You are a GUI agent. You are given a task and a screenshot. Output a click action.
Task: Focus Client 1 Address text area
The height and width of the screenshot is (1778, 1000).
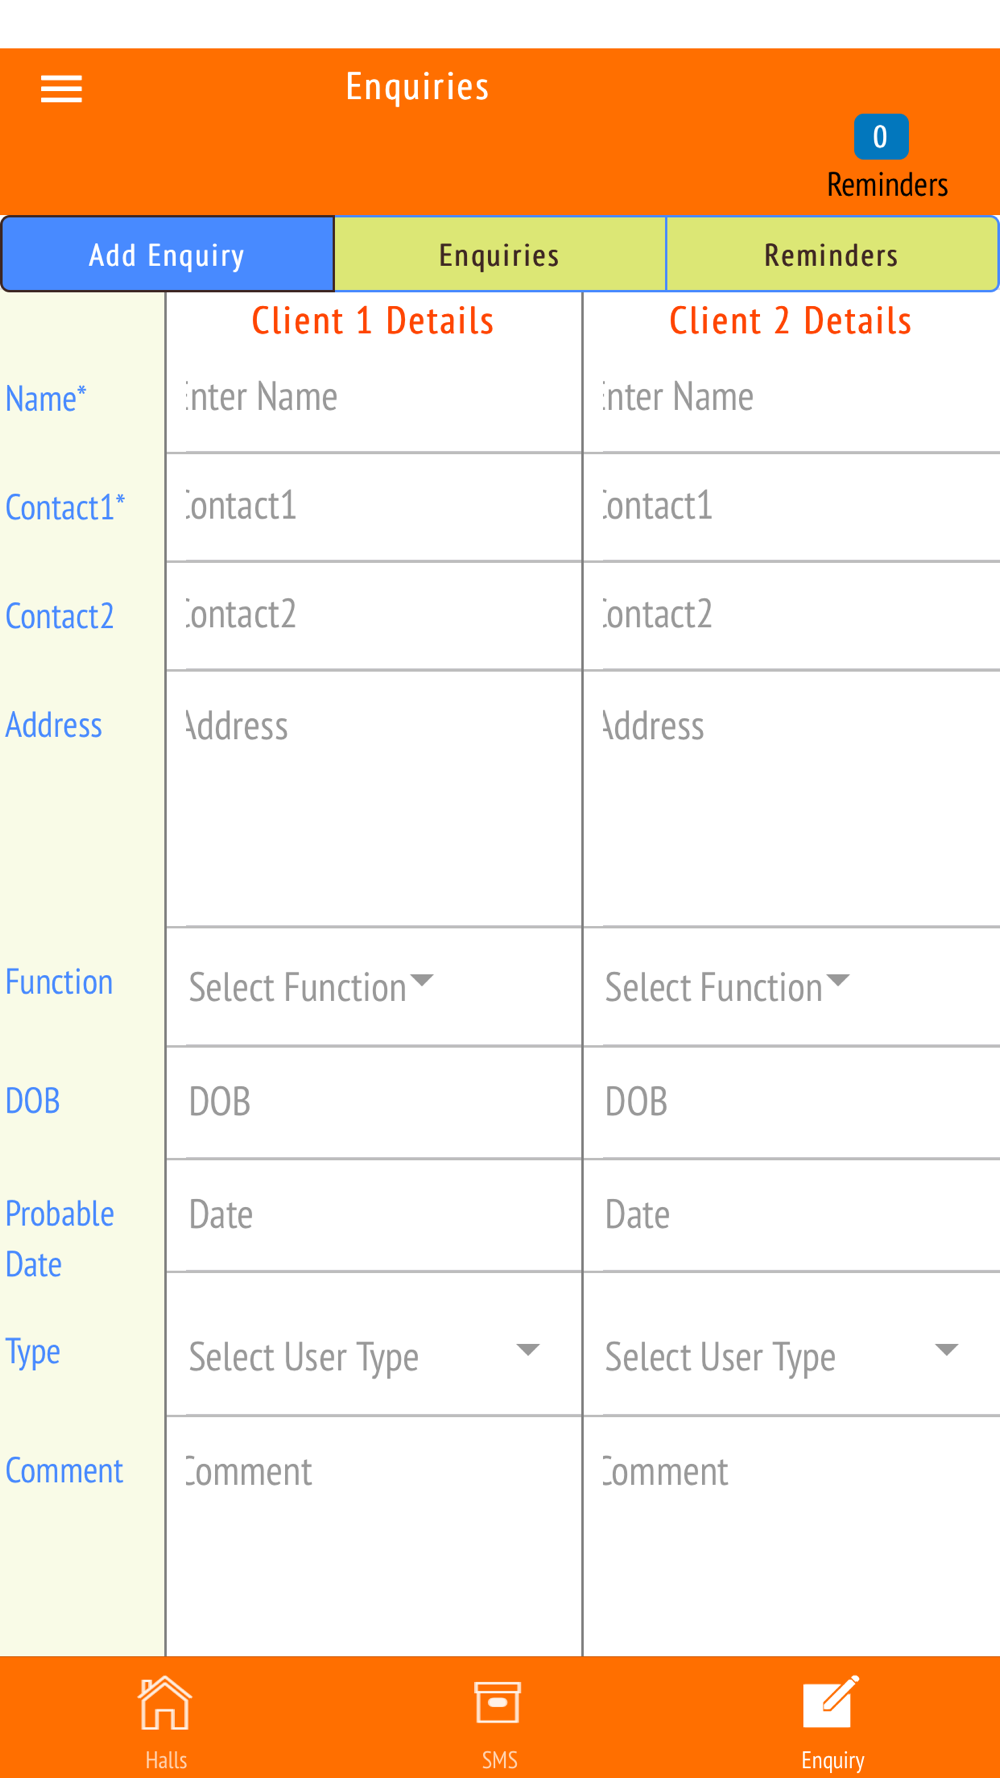[374, 798]
